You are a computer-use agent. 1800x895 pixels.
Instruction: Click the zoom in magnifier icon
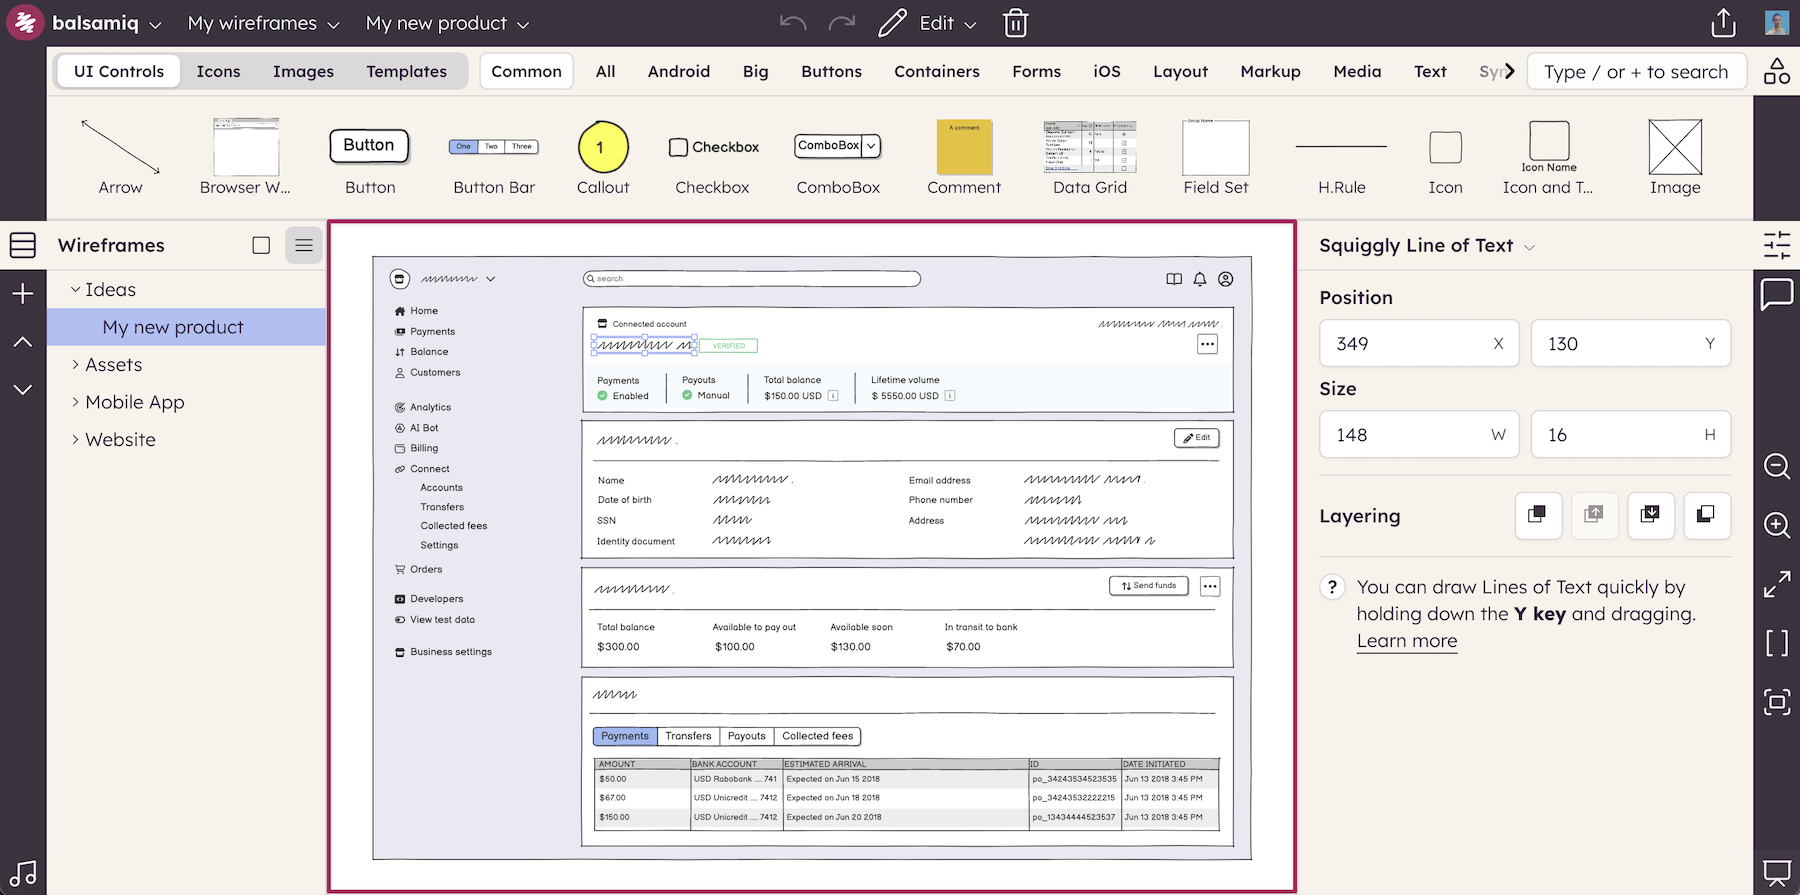1776,525
